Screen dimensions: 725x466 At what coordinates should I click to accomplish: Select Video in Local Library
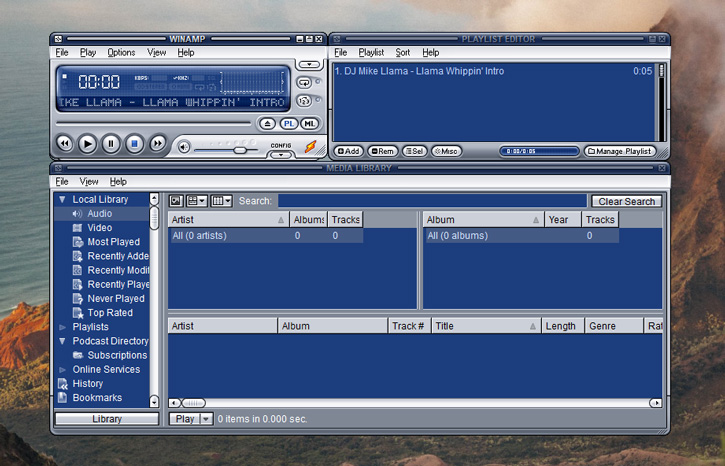click(99, 228)
